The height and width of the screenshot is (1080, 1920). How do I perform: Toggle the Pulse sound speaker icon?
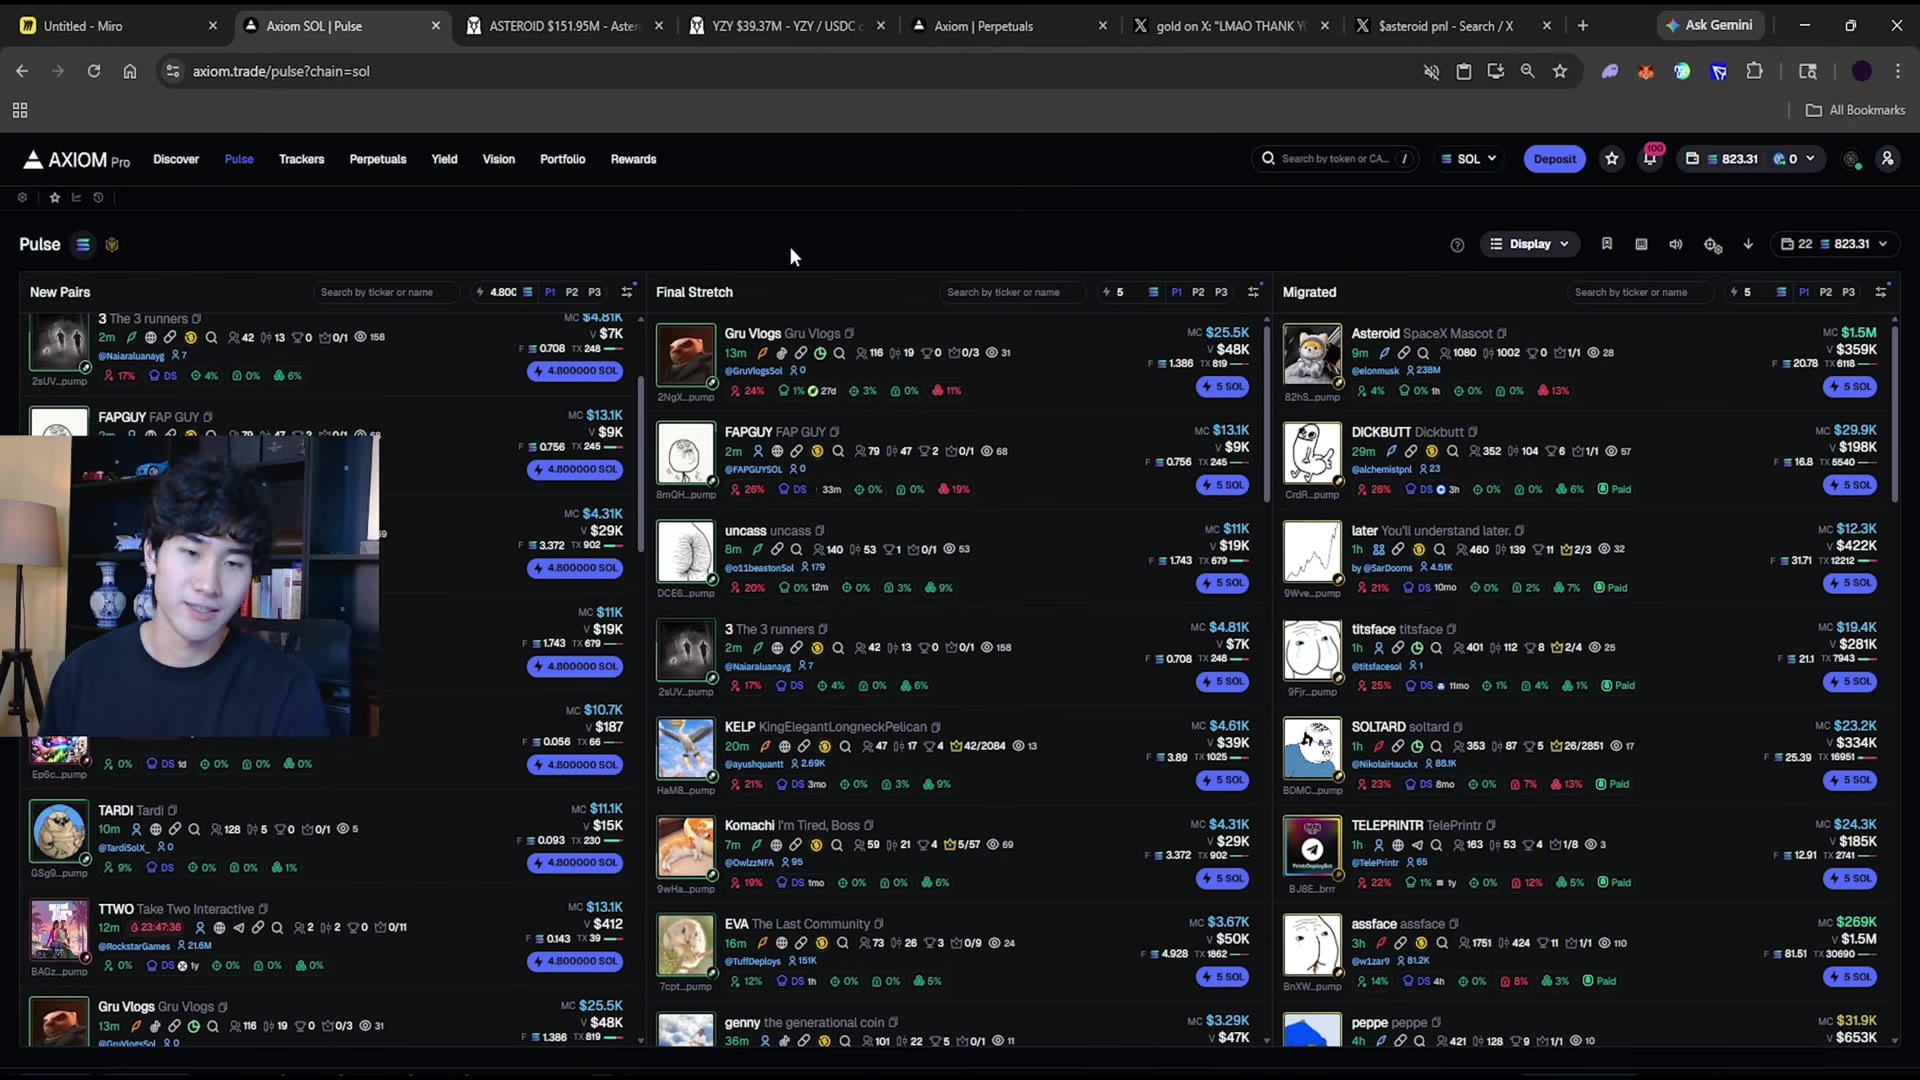coord(1676,244)
